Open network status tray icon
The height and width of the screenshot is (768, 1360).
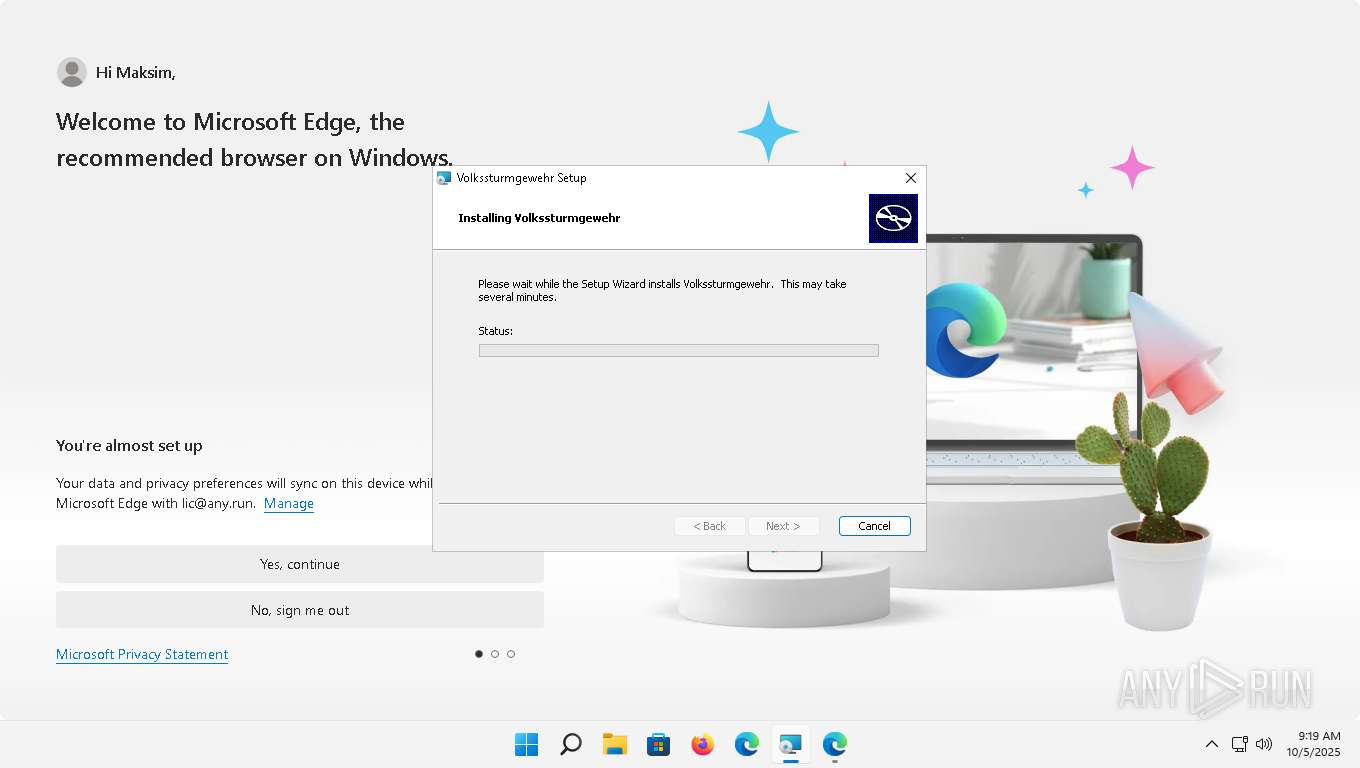(1240, 744)
